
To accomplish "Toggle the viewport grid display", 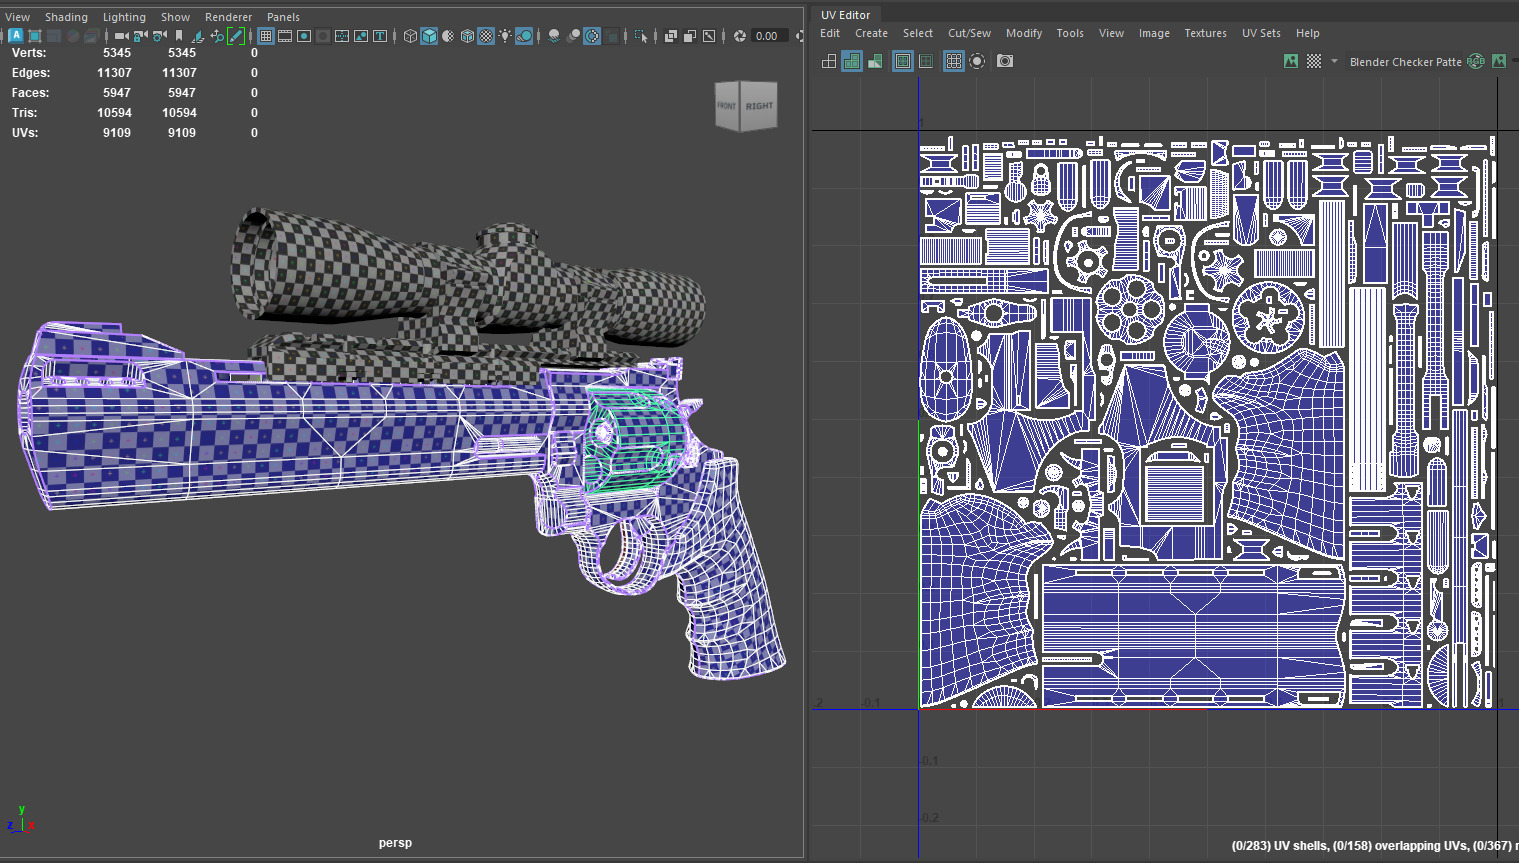I will click(266, 36).
